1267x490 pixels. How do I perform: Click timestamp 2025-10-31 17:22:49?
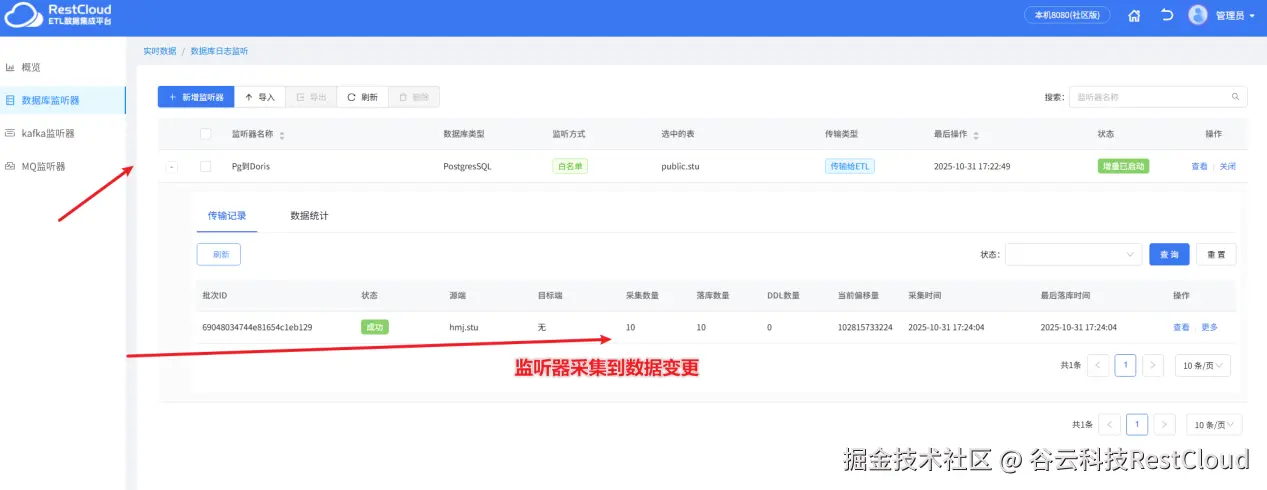click(972, 166)
